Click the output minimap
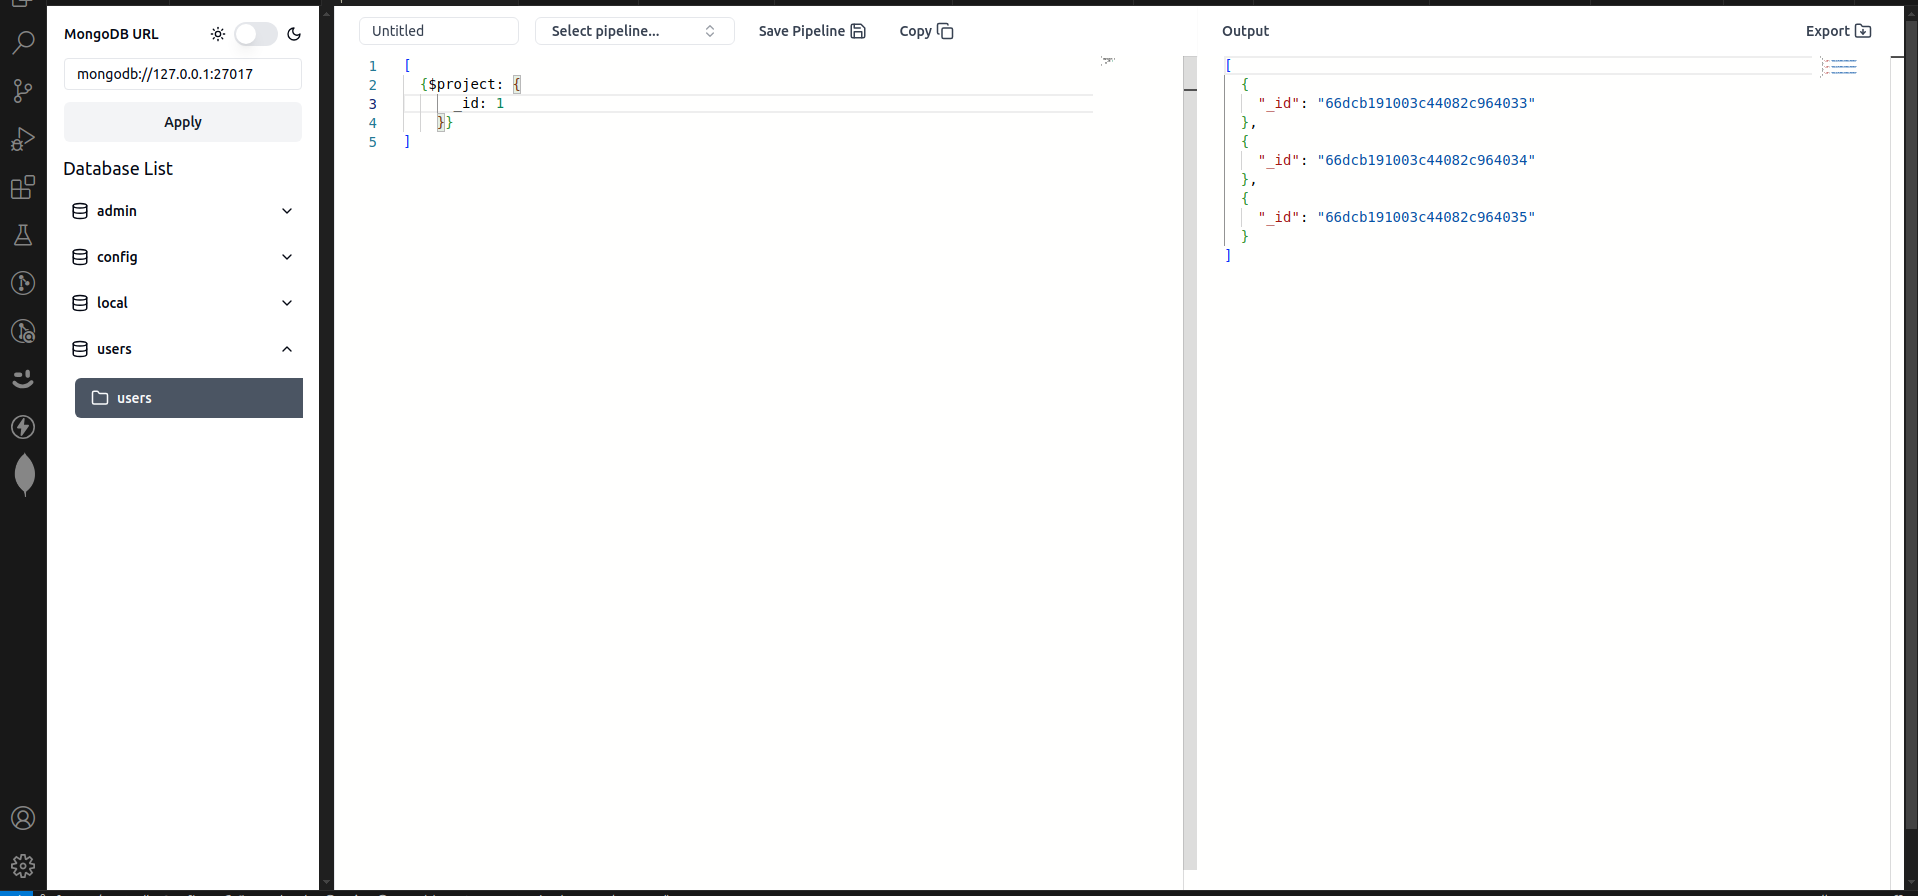Viewport: 1918px width, 896px height. point(1839,67)
